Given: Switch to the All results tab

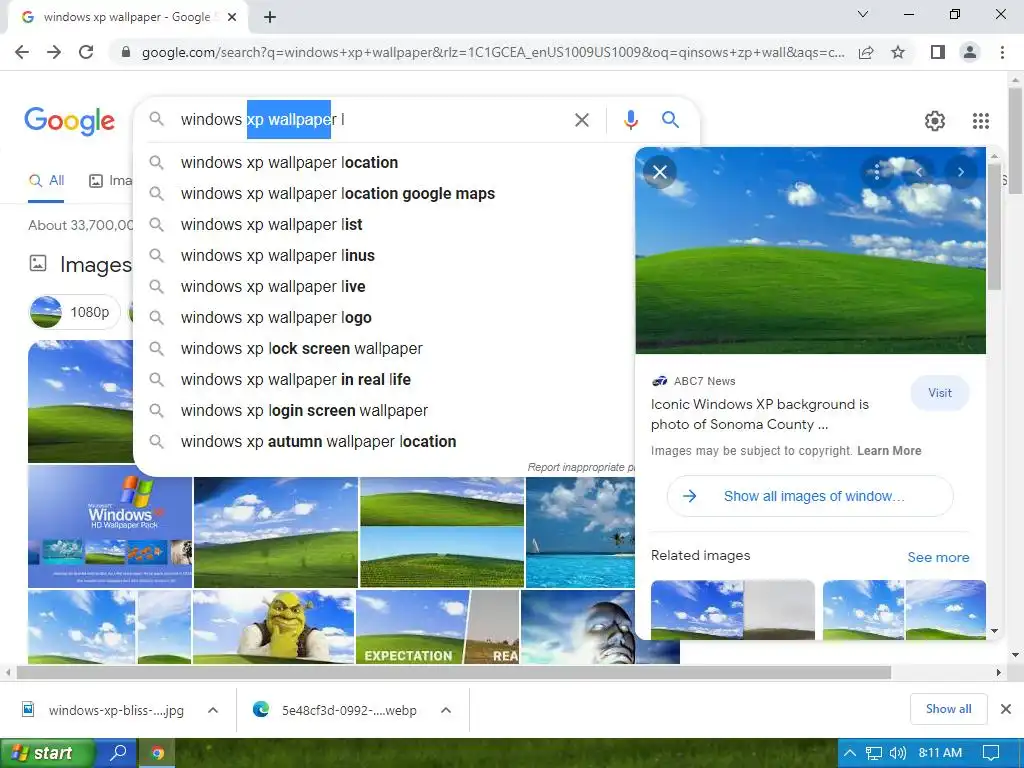Looking at the screenshot, I should tap(46, 181).
